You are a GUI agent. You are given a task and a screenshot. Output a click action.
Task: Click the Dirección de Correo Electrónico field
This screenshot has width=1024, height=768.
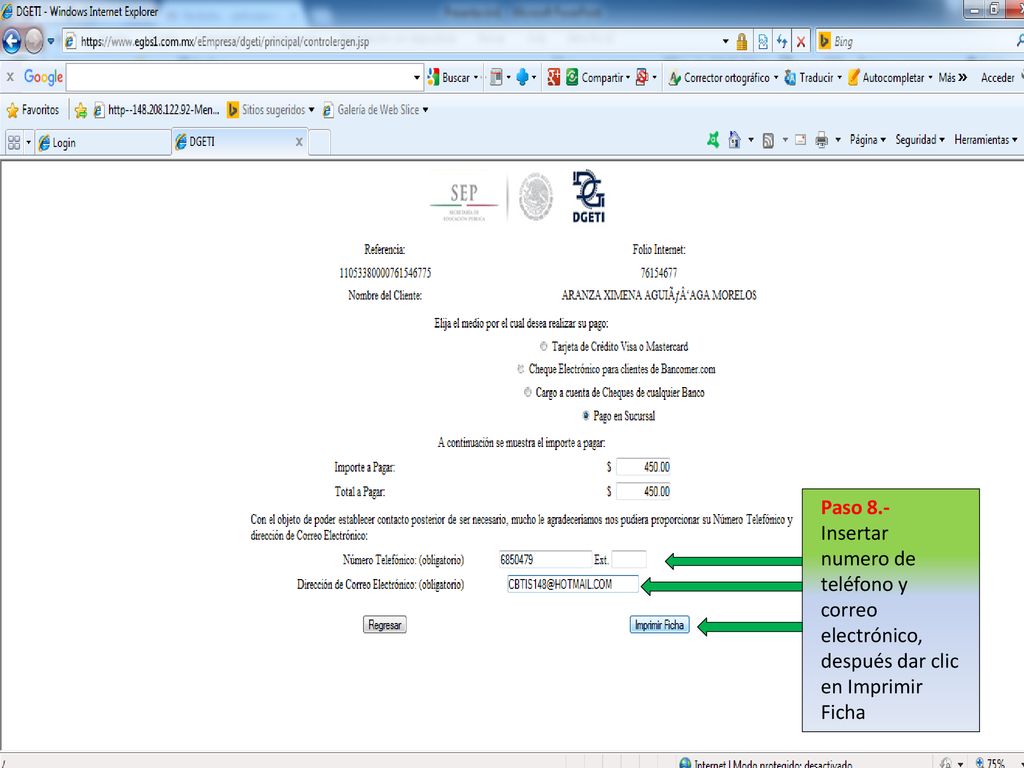(573, 584)
